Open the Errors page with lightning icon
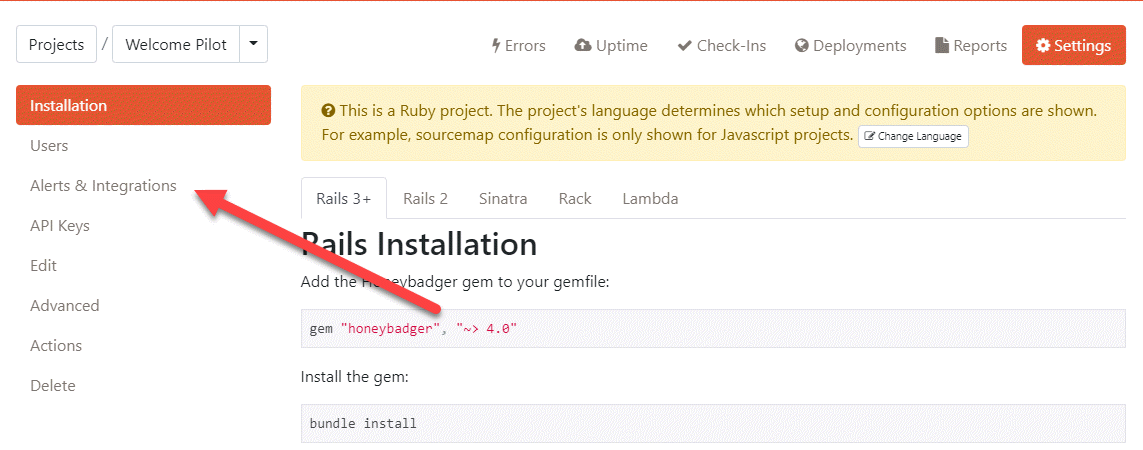The image size is (1143, 450). click(518, 46)
